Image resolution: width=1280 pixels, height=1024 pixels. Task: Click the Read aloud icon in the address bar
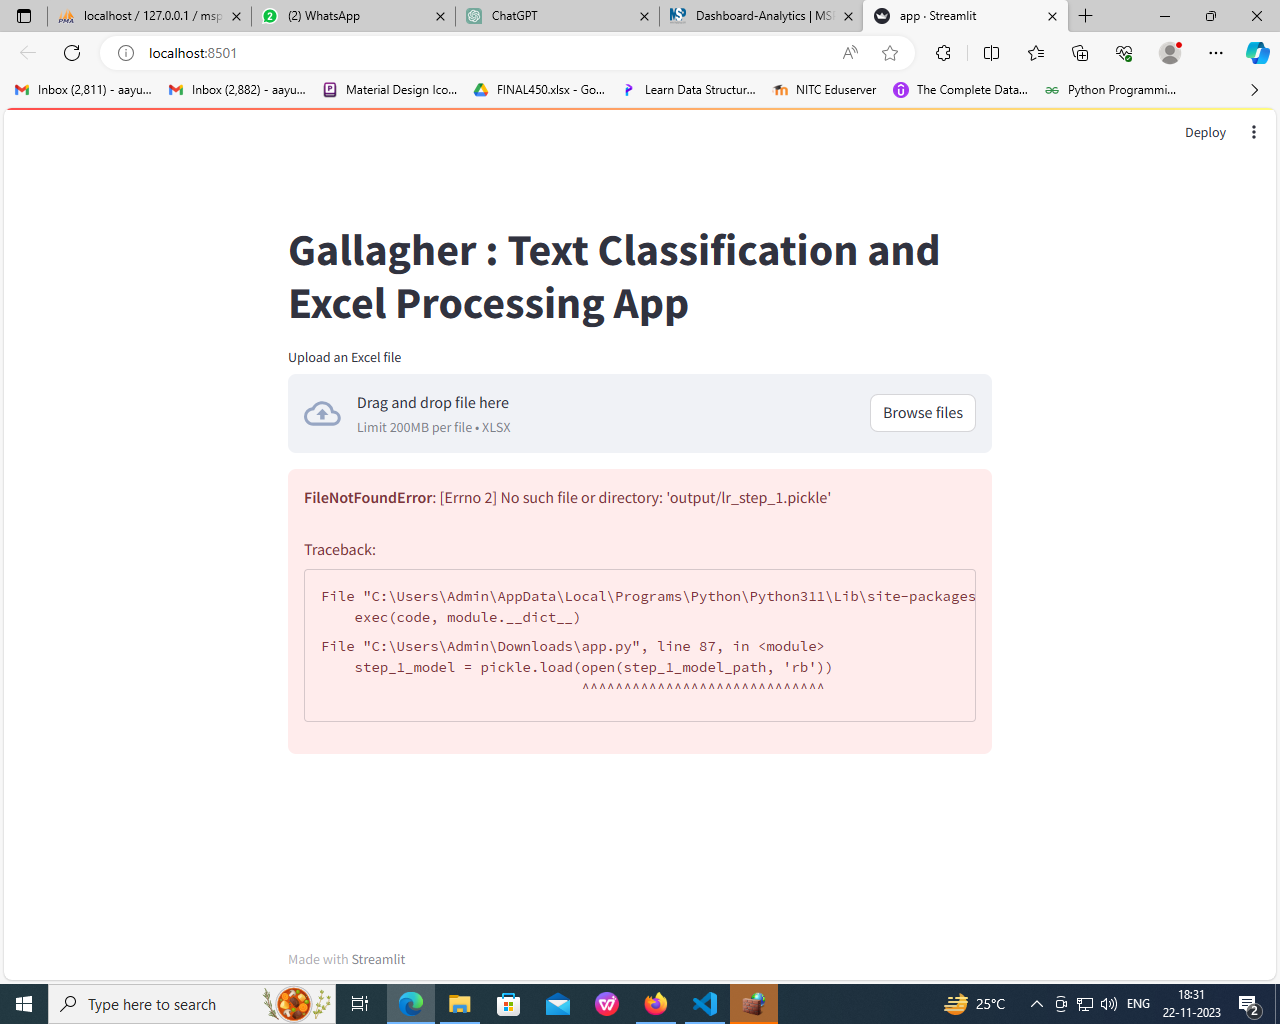850,53
